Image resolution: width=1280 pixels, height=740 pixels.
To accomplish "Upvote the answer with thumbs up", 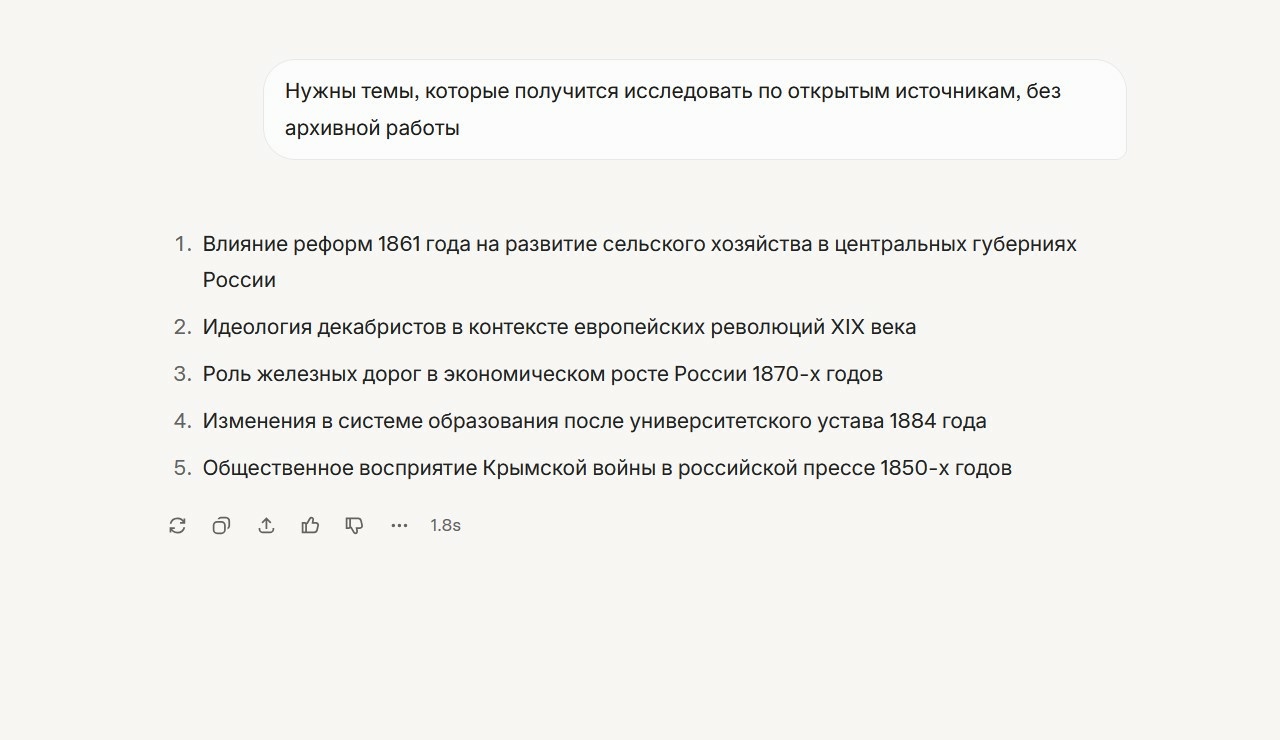I will click(310, 525).
